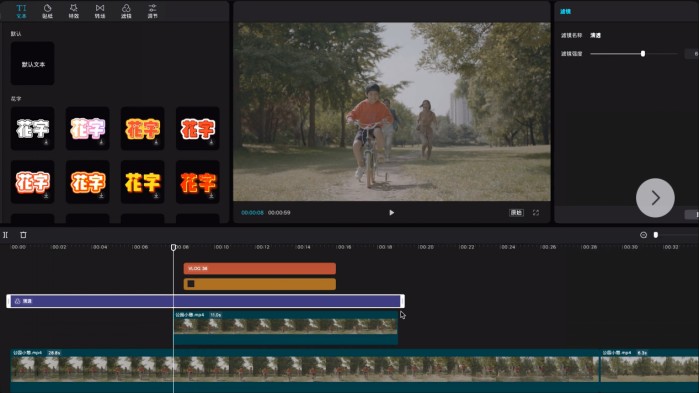Screen dimensions: 699x393
Task: Open the Effects star icon
Action: (x=74, y=11)
